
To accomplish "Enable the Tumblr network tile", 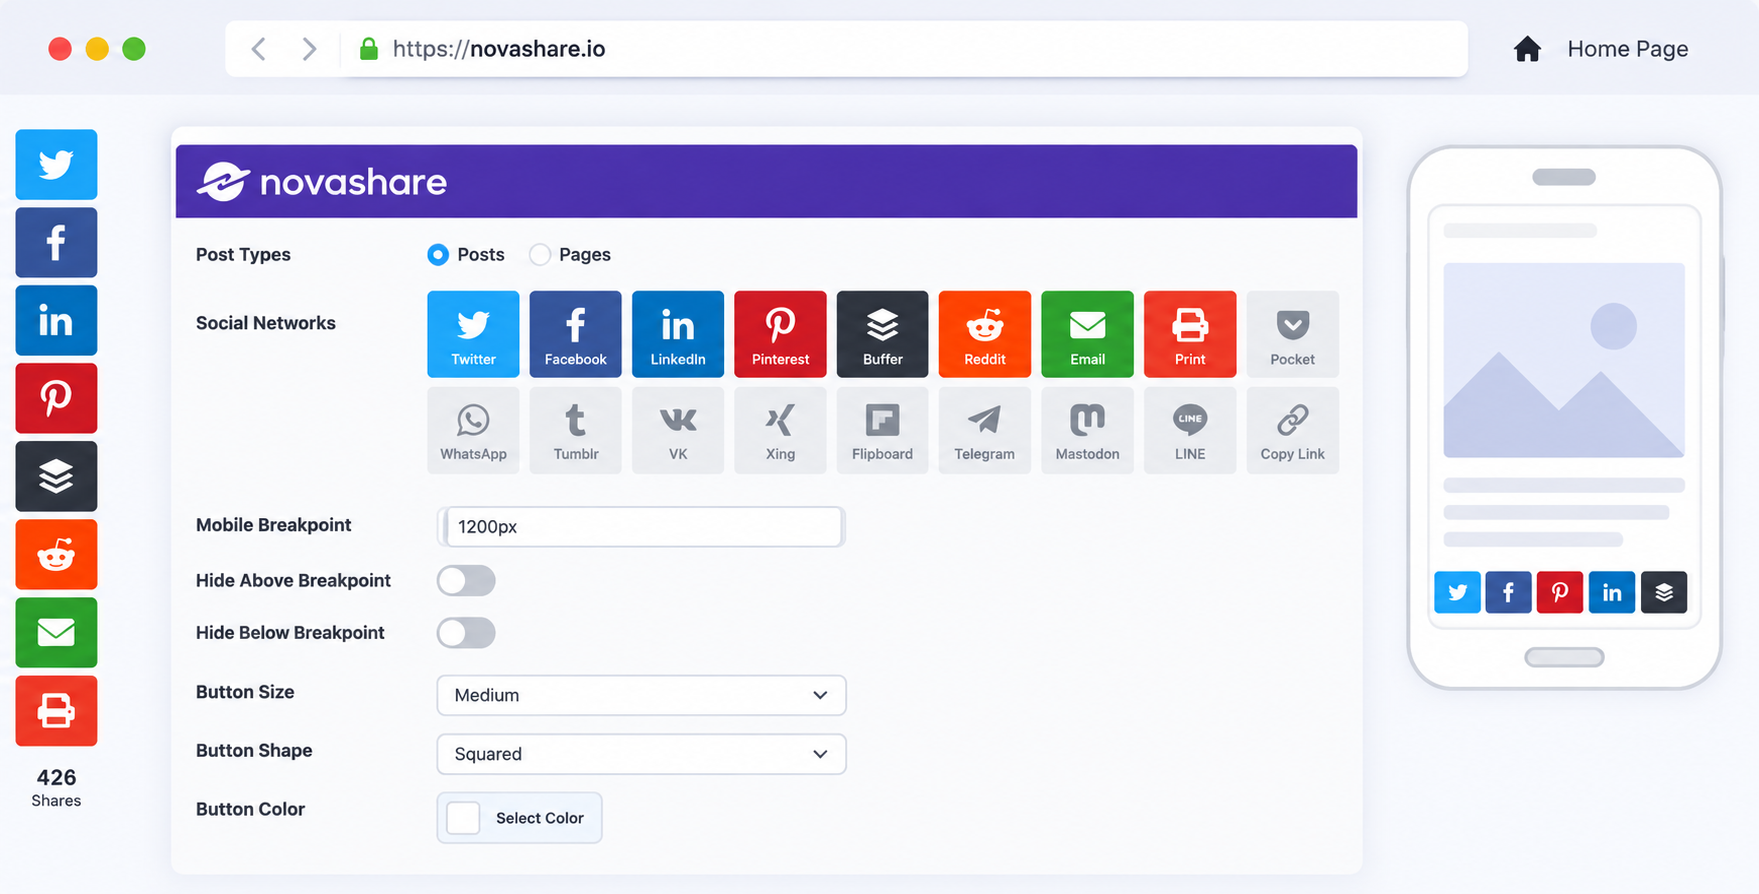I will point(575,430).
